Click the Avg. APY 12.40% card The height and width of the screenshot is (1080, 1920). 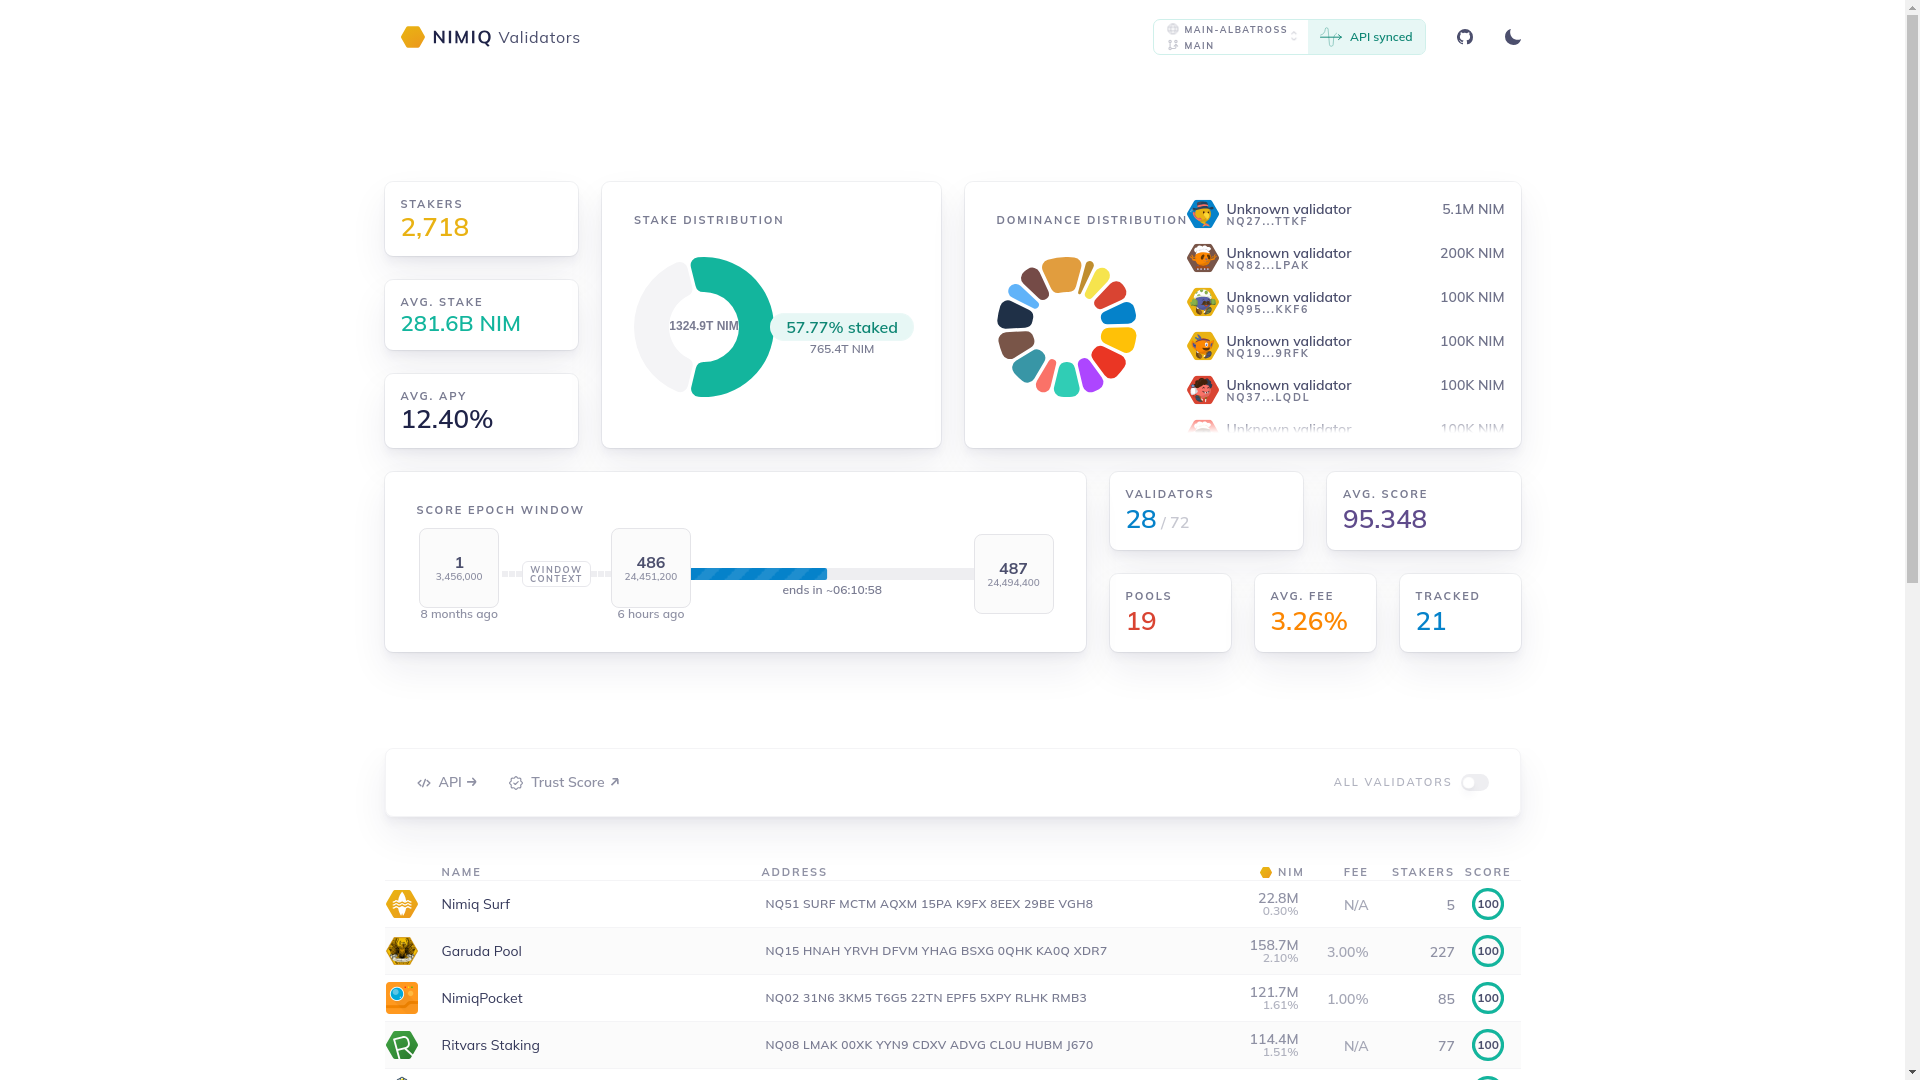(x=481, y=411)
